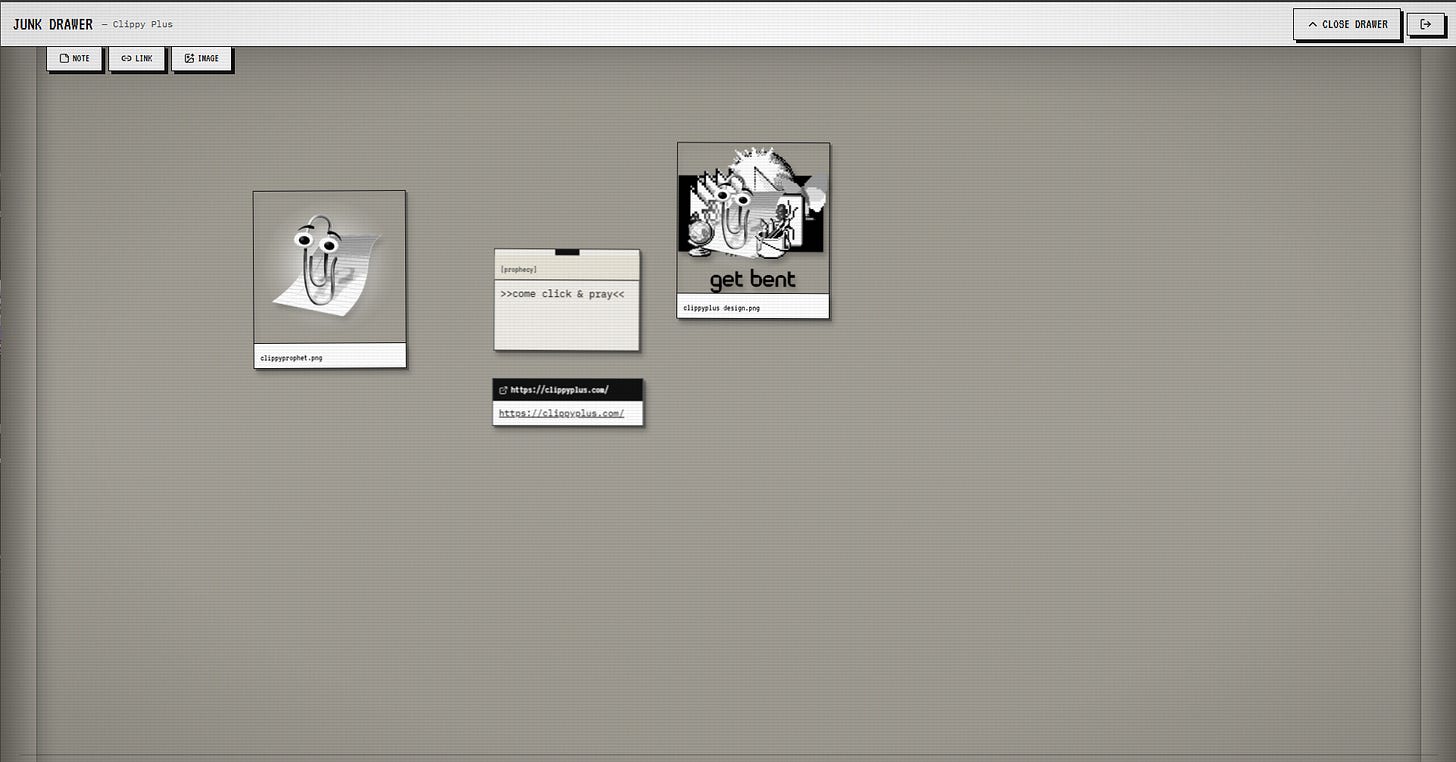This screenshot has height=762, width=1456.
Task: Click the '— Clippy Plus' subtitle
Action: pyautogui.click(x=137, y=24)
